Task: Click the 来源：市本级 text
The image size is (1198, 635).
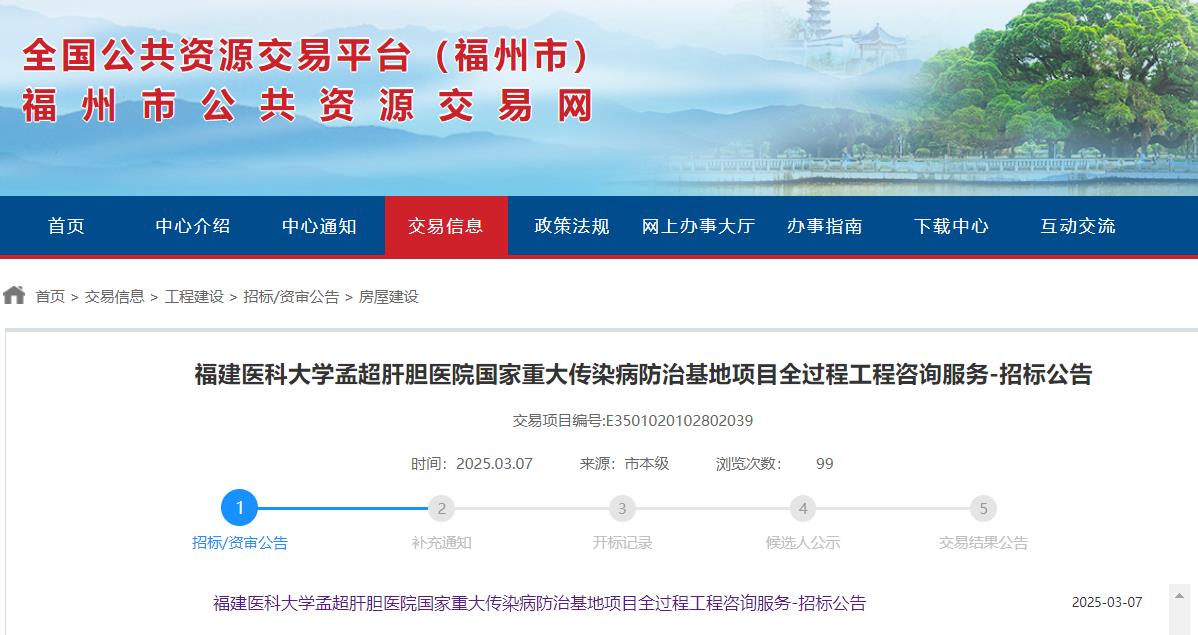Action: click(624, 464)
